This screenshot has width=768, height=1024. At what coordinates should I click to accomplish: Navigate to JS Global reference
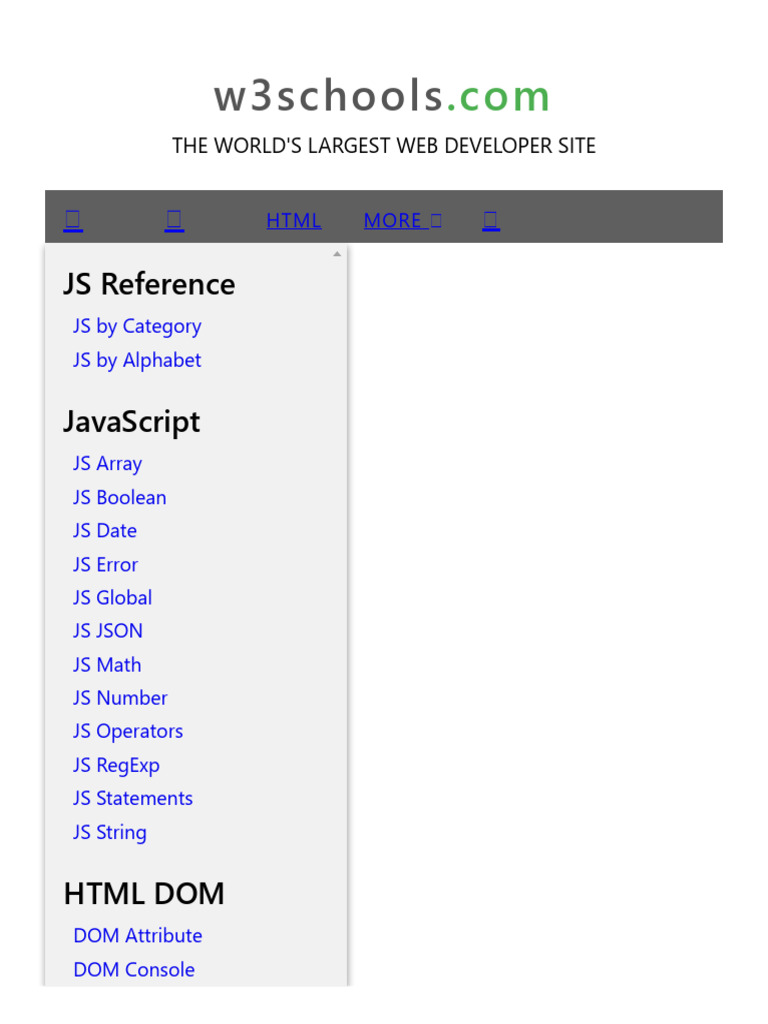(112, 597)
